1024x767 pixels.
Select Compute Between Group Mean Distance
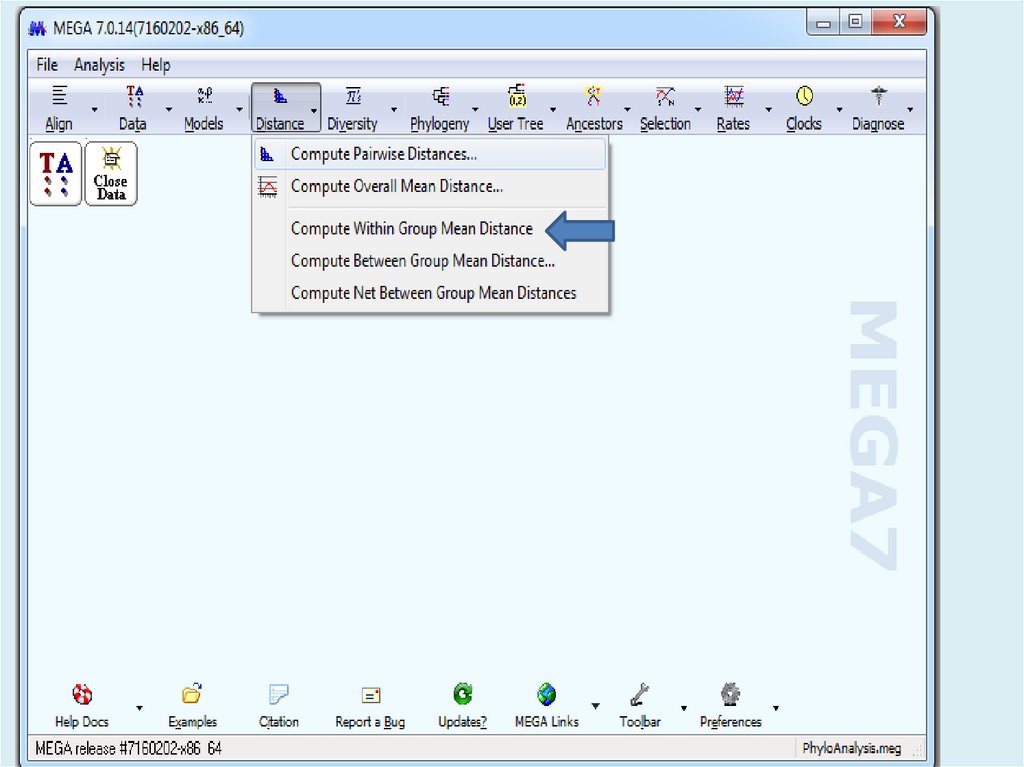(x=430, y=261)
